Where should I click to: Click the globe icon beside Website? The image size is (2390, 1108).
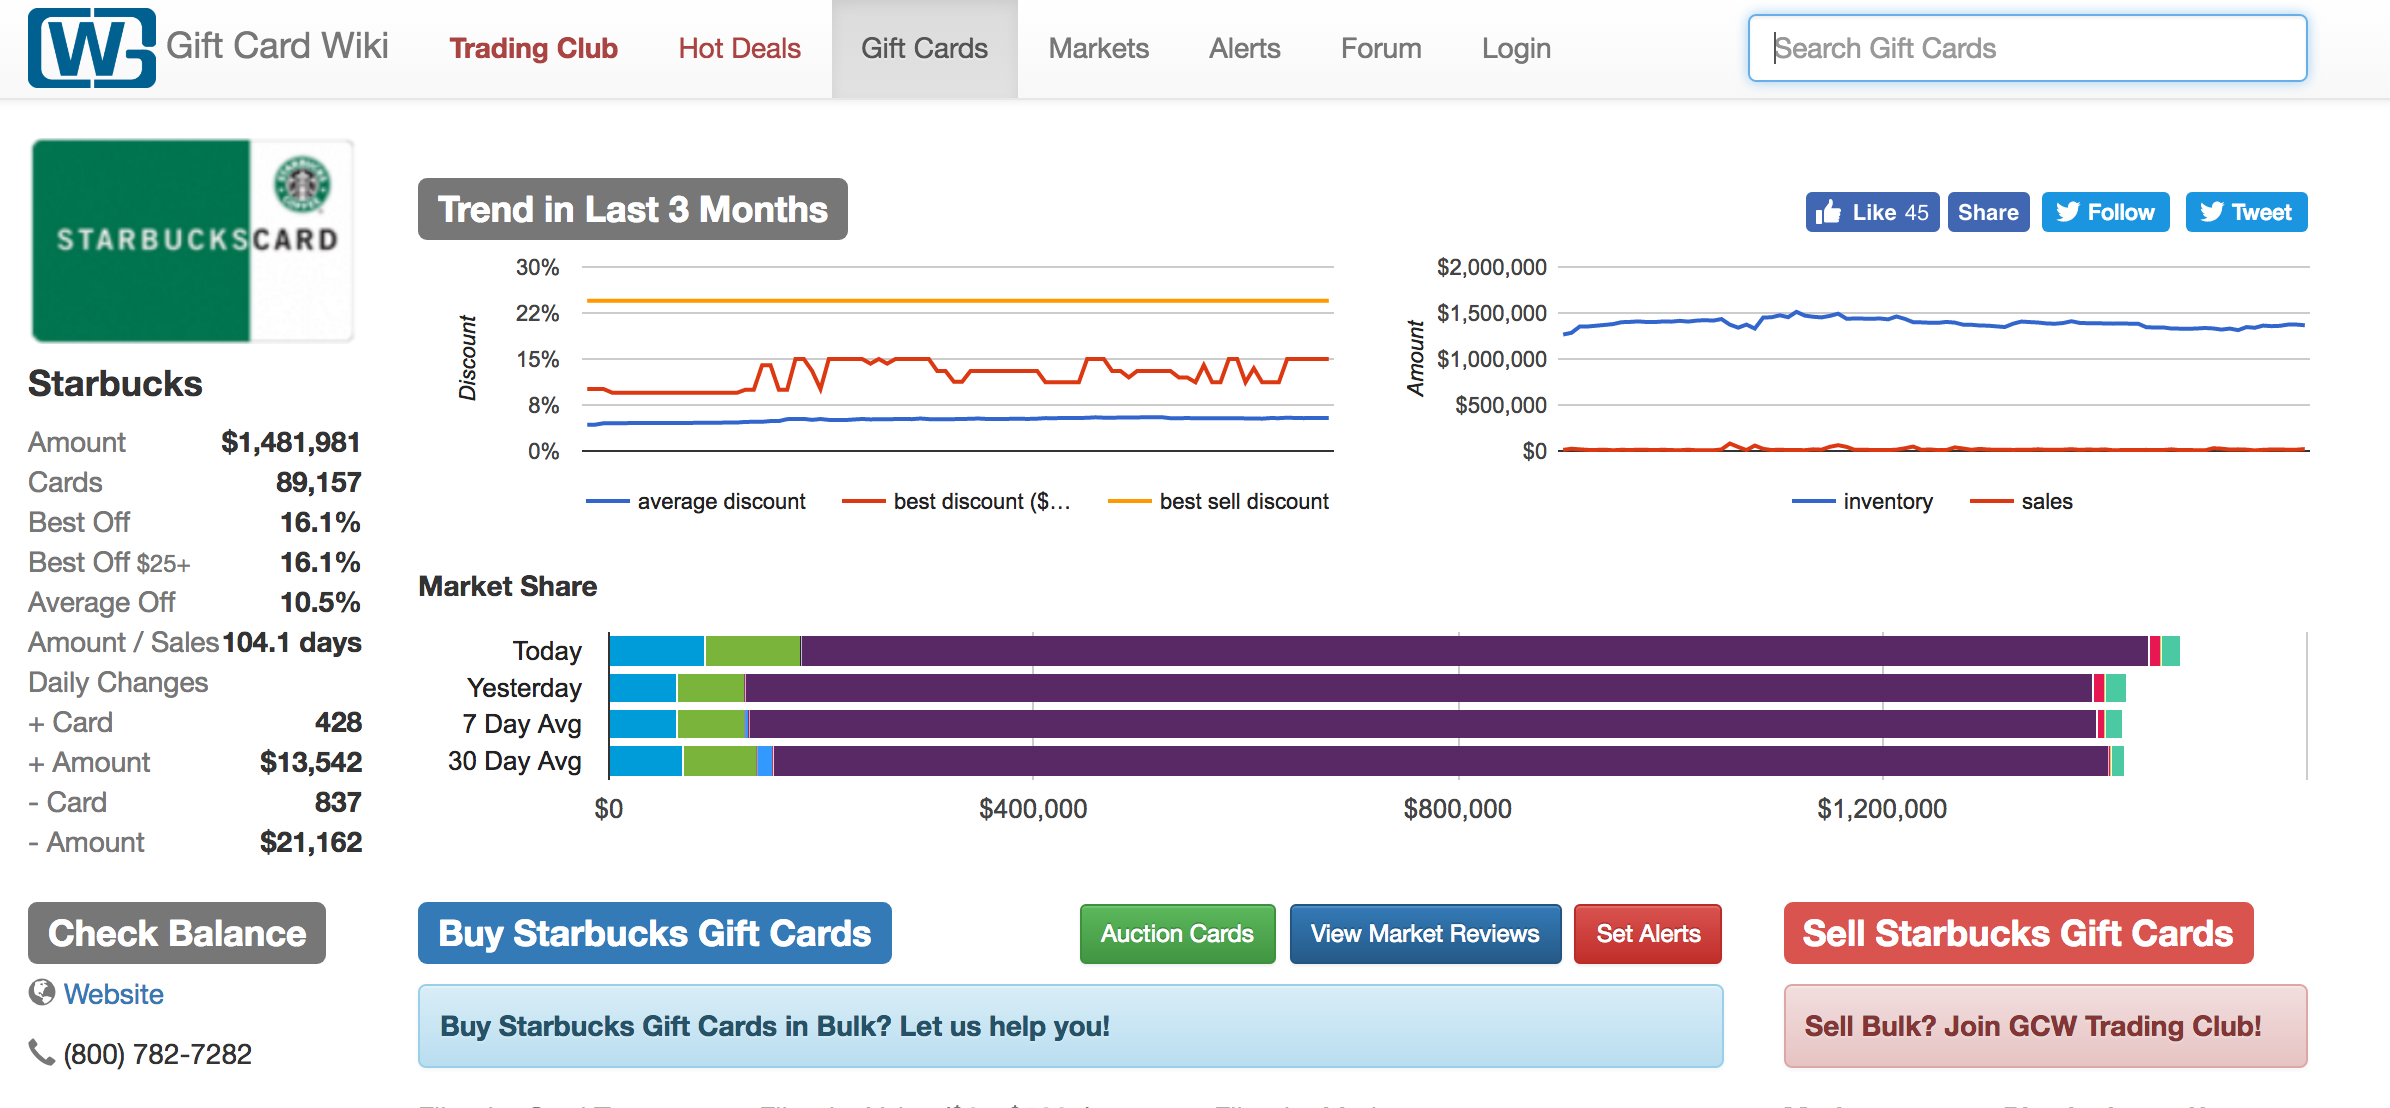click(42, 992)
